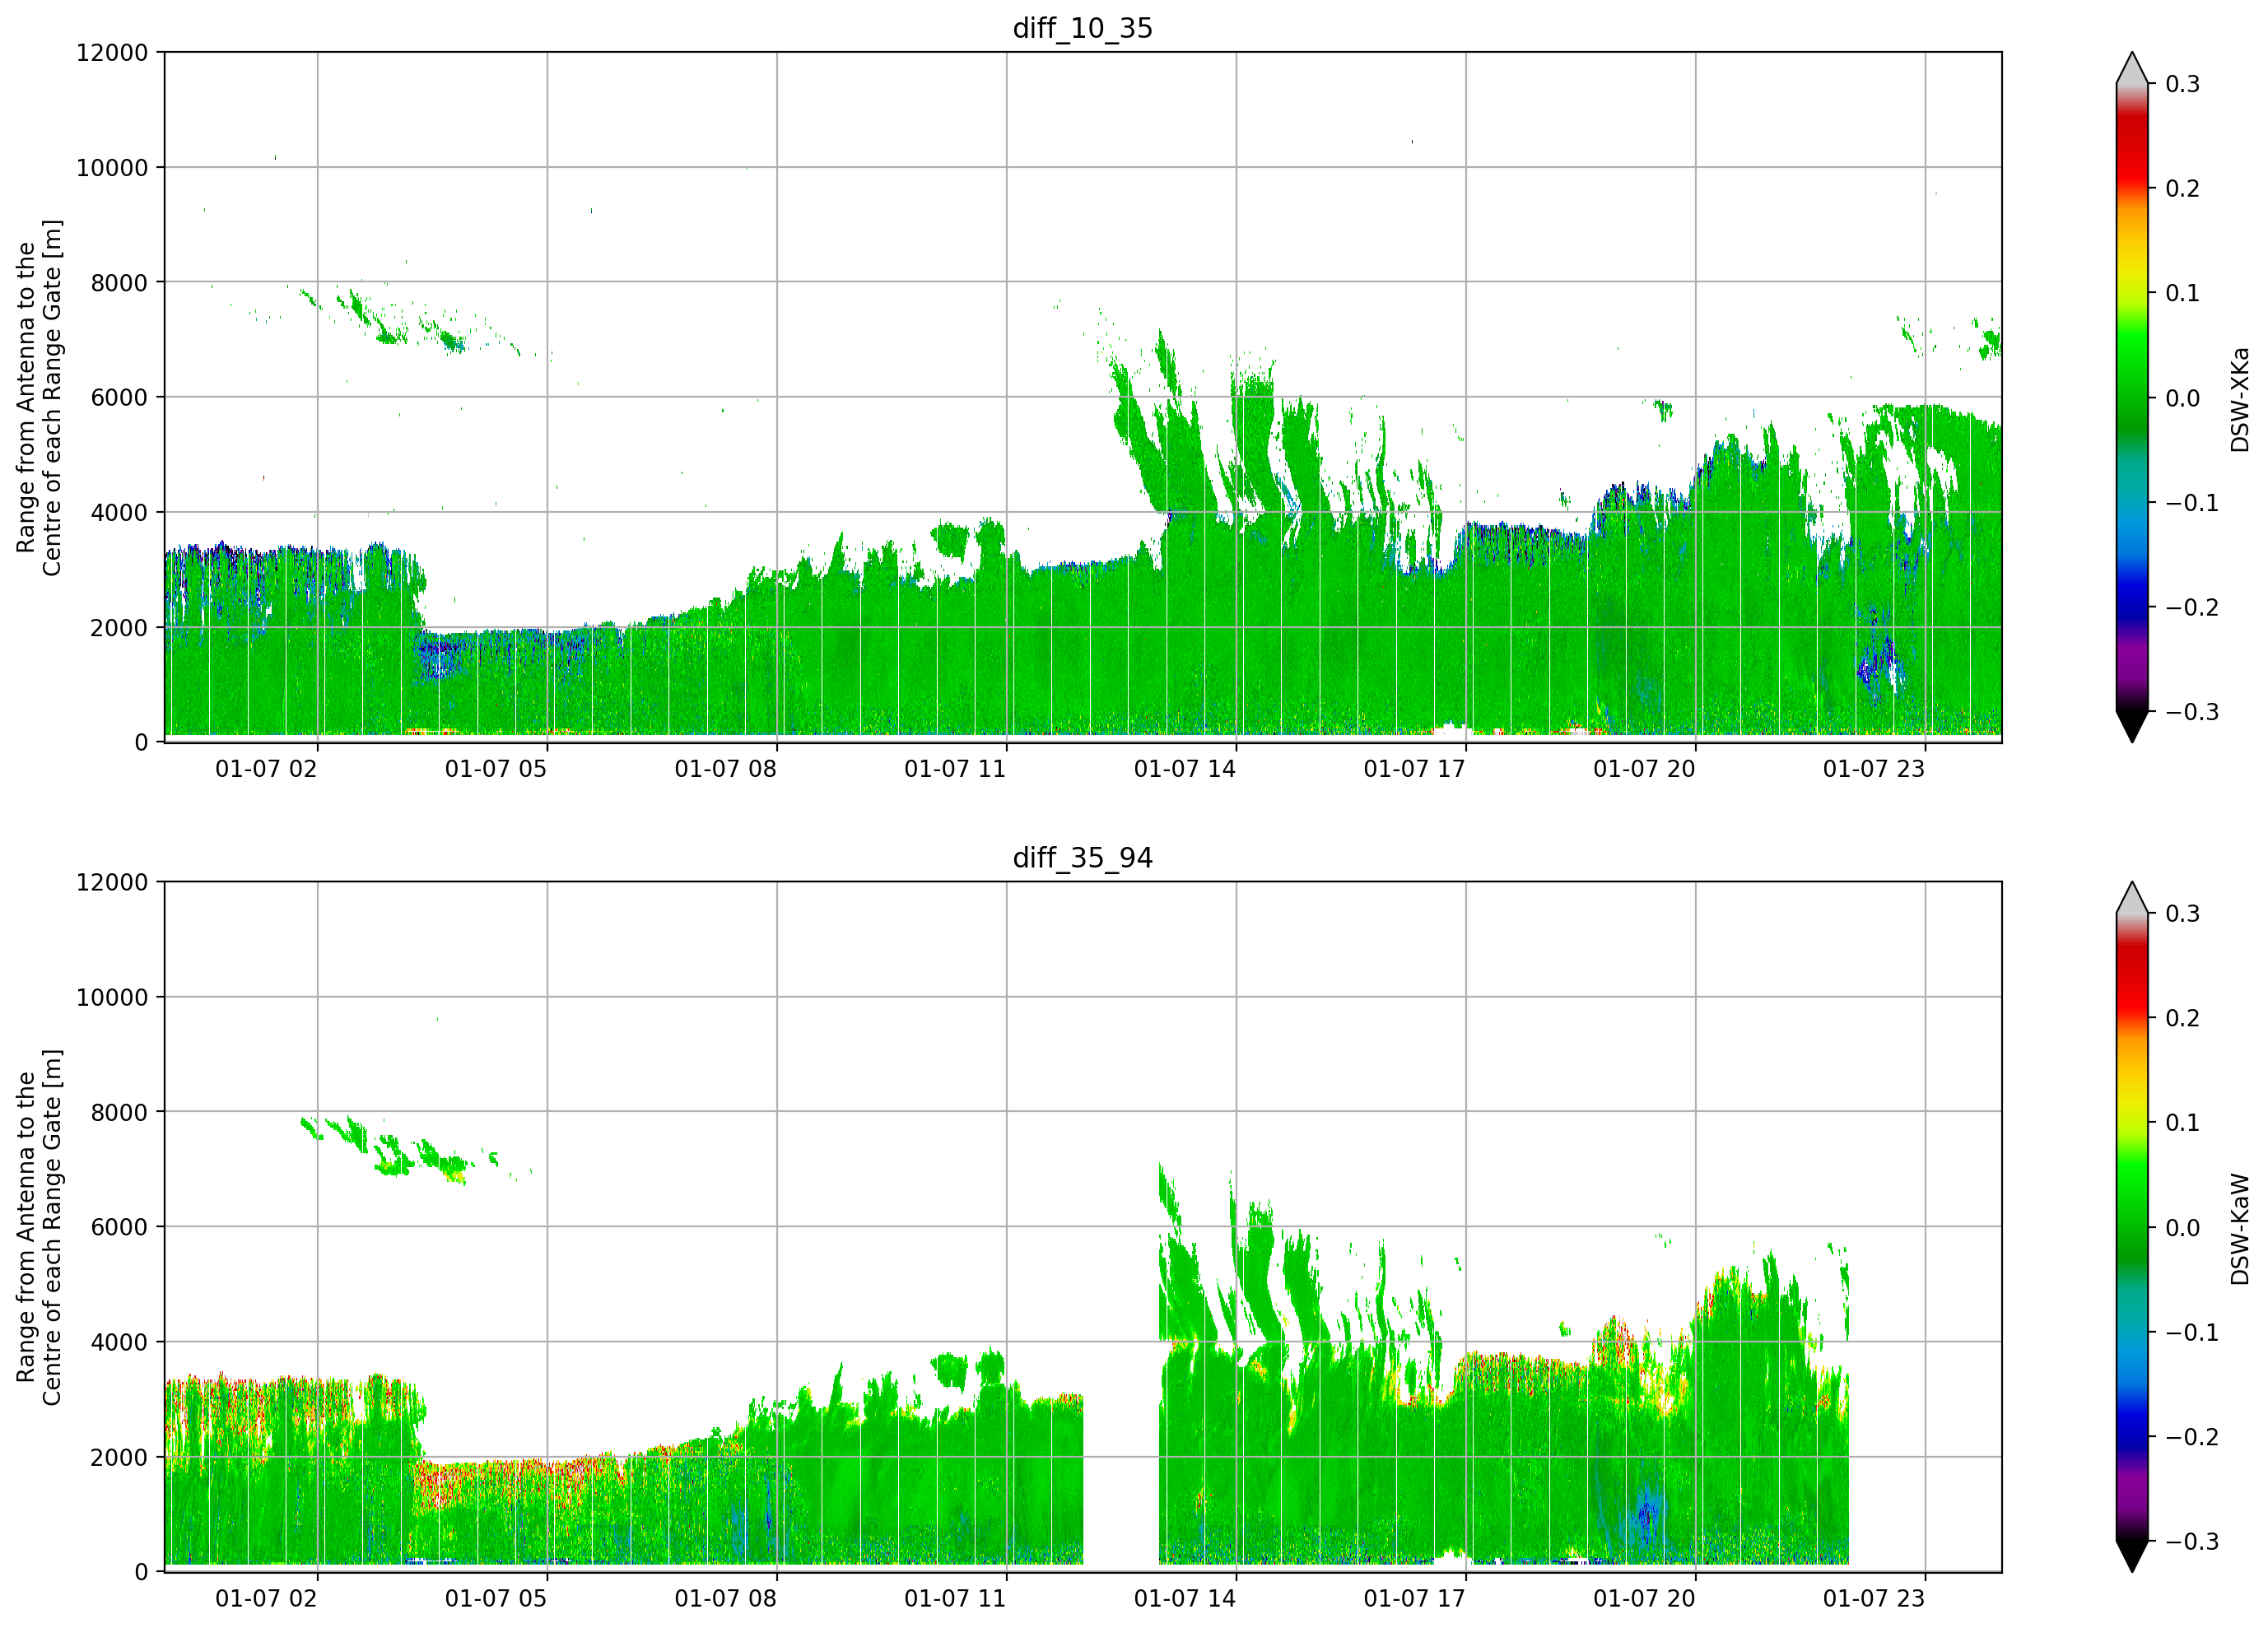
Task: Click the 0.3 tick on DSW-XKa colorbar
Action: pos(2183,84)
